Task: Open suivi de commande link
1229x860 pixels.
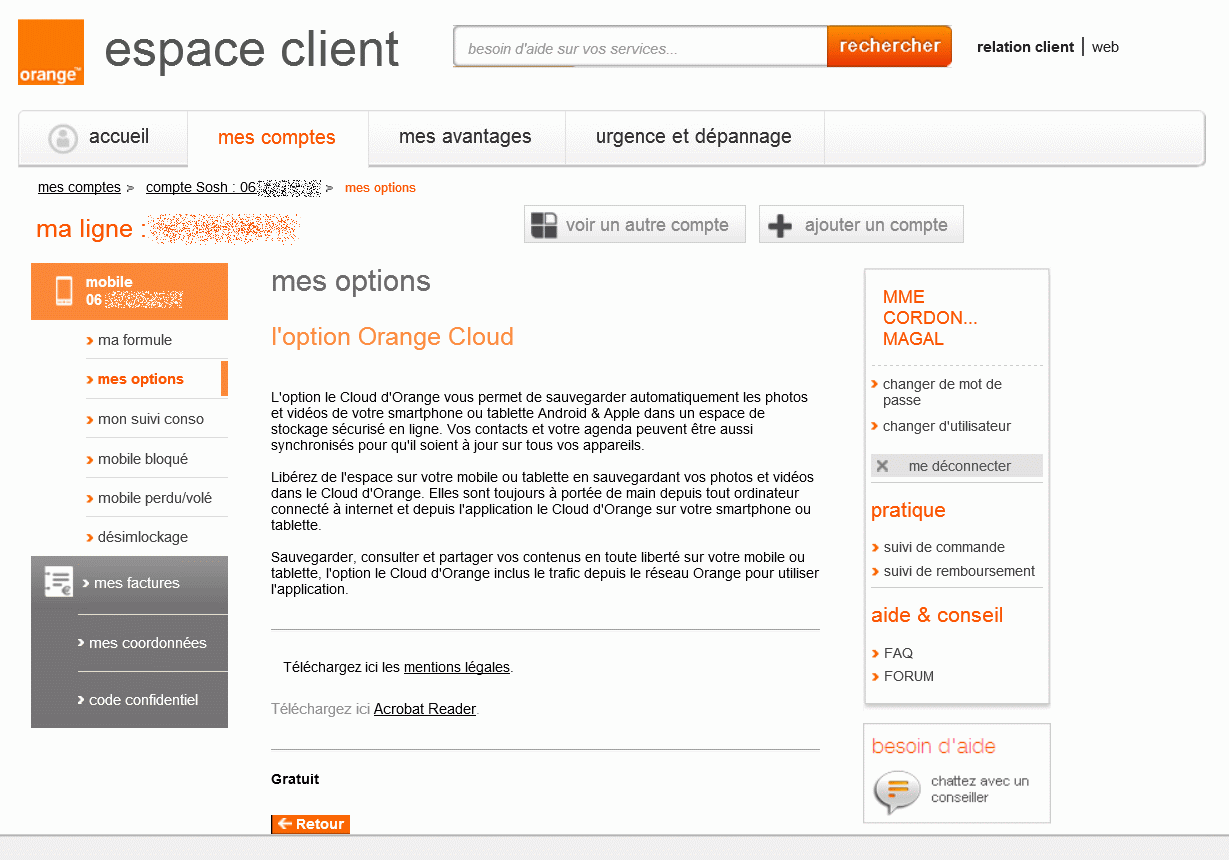Action: pos(944,547)
